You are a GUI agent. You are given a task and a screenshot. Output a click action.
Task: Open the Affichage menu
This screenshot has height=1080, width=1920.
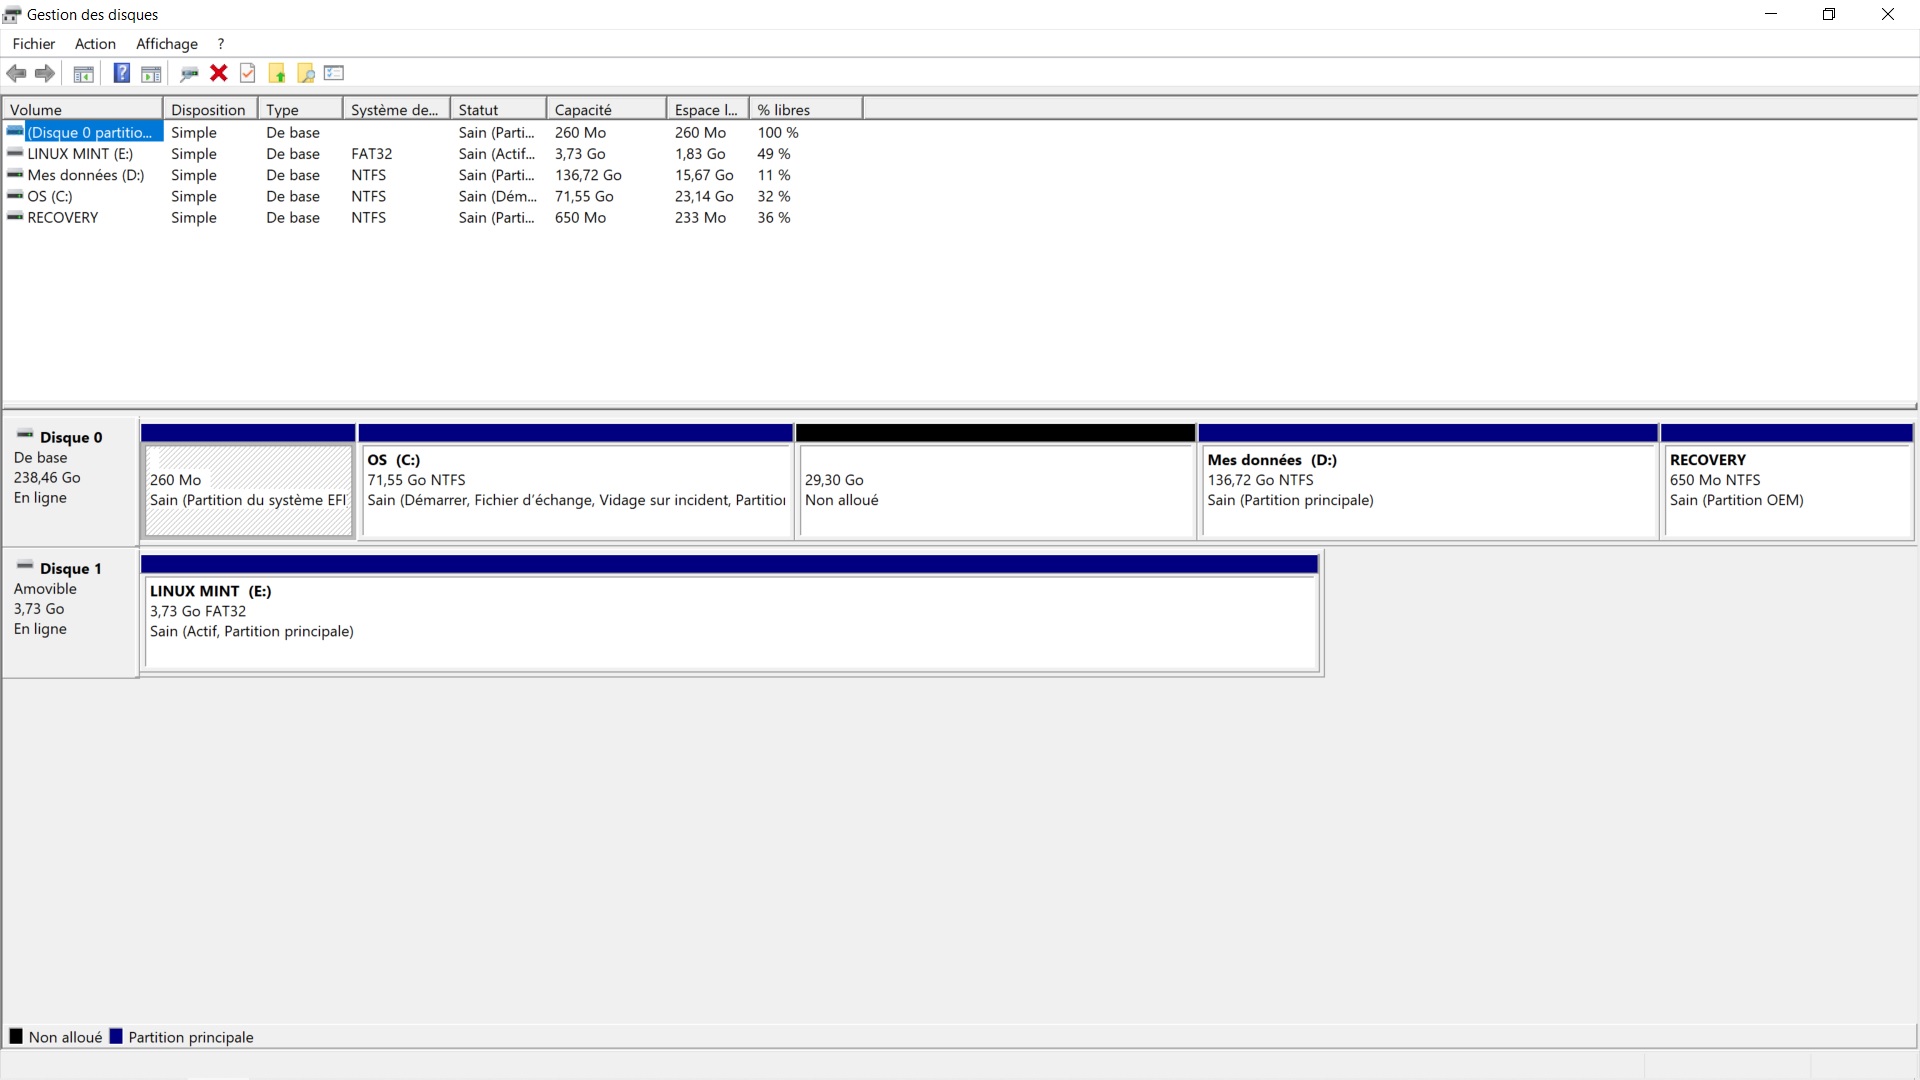[x=167, y=44]
